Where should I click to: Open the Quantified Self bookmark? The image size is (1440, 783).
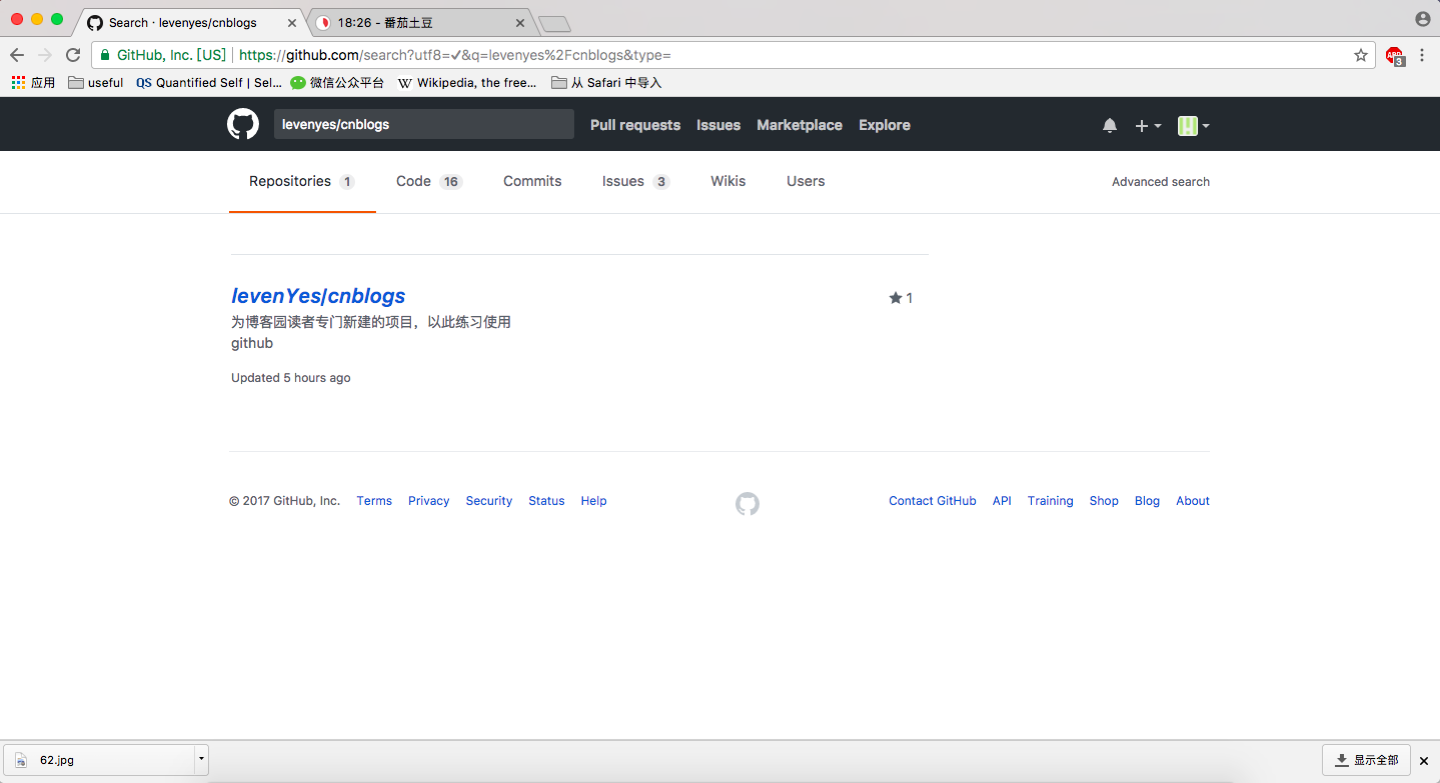pos(209,83)
